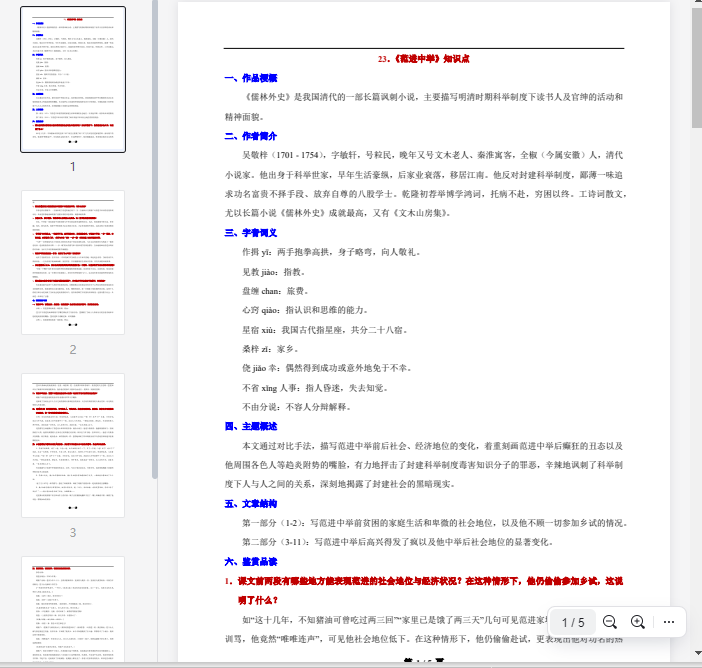Screen dimensions: 702x668
Task: Click the zoom out magnifier icon
Action: [x=610, y=622]
